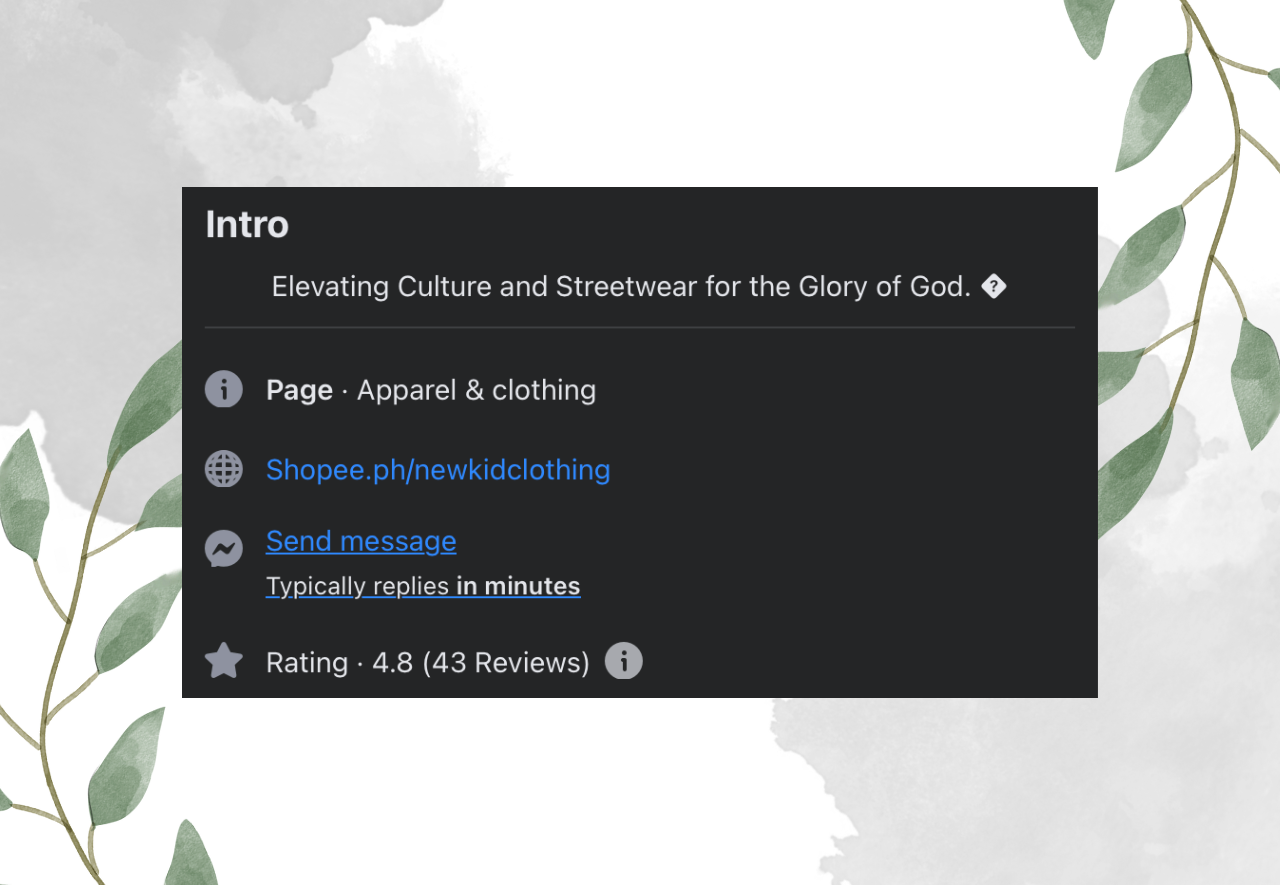Click the Intro heading

coord(247,224)
